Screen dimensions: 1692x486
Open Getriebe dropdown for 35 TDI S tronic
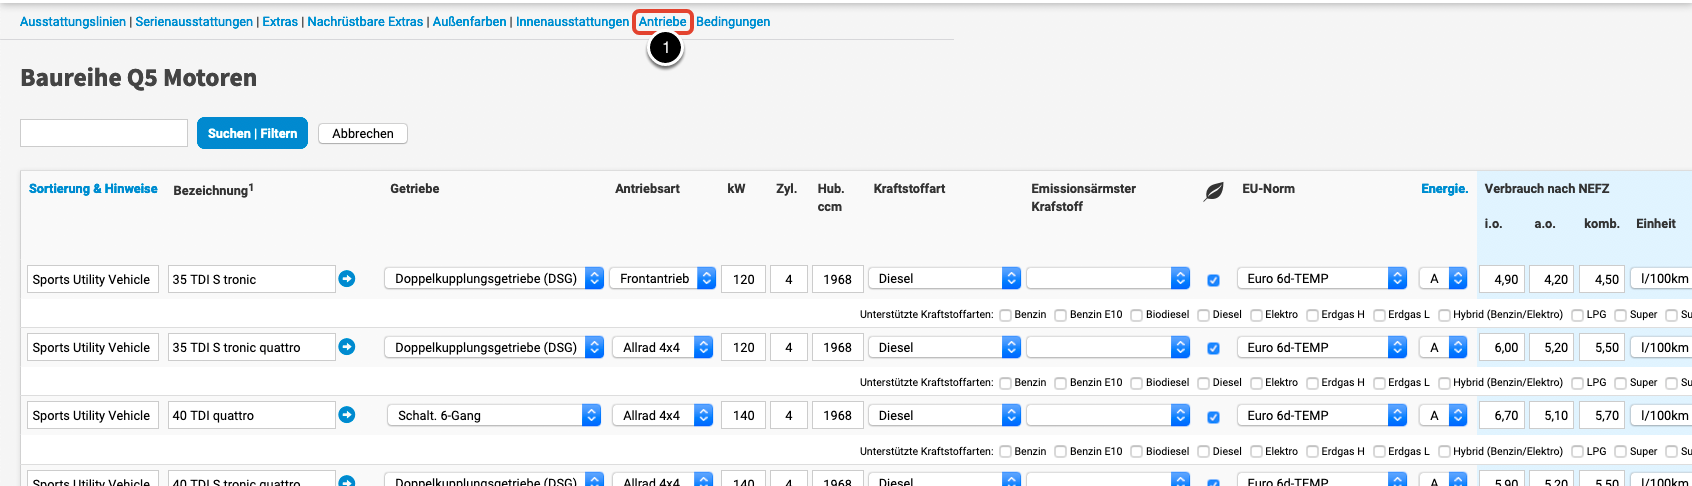(494, 279)
